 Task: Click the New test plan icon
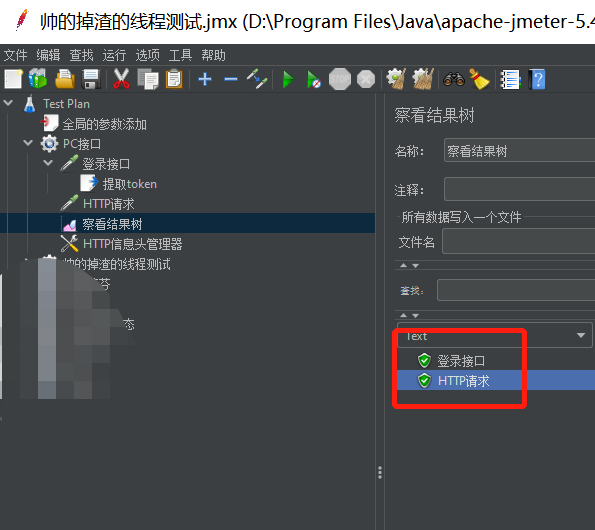[x=14, y=79]
